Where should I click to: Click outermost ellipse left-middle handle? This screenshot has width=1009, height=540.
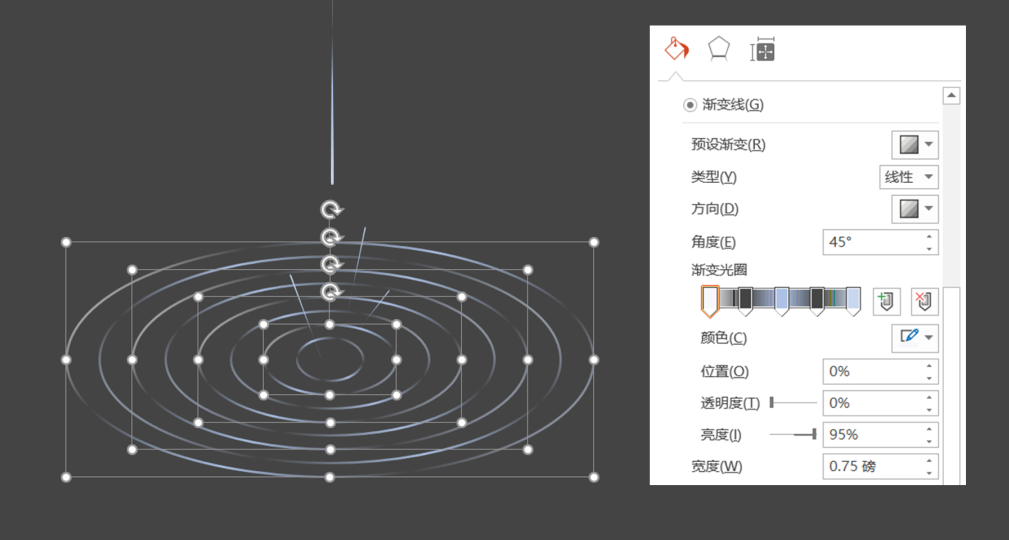click(x=66, y=360)
